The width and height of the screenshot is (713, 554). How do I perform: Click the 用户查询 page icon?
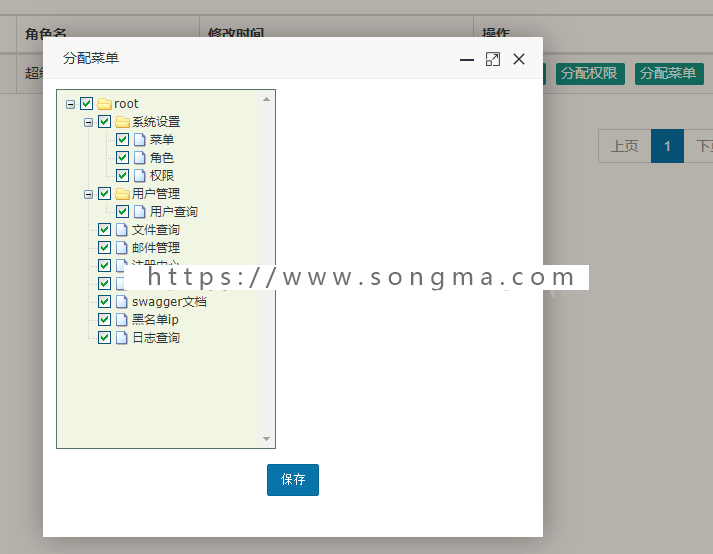coord(140,212)
